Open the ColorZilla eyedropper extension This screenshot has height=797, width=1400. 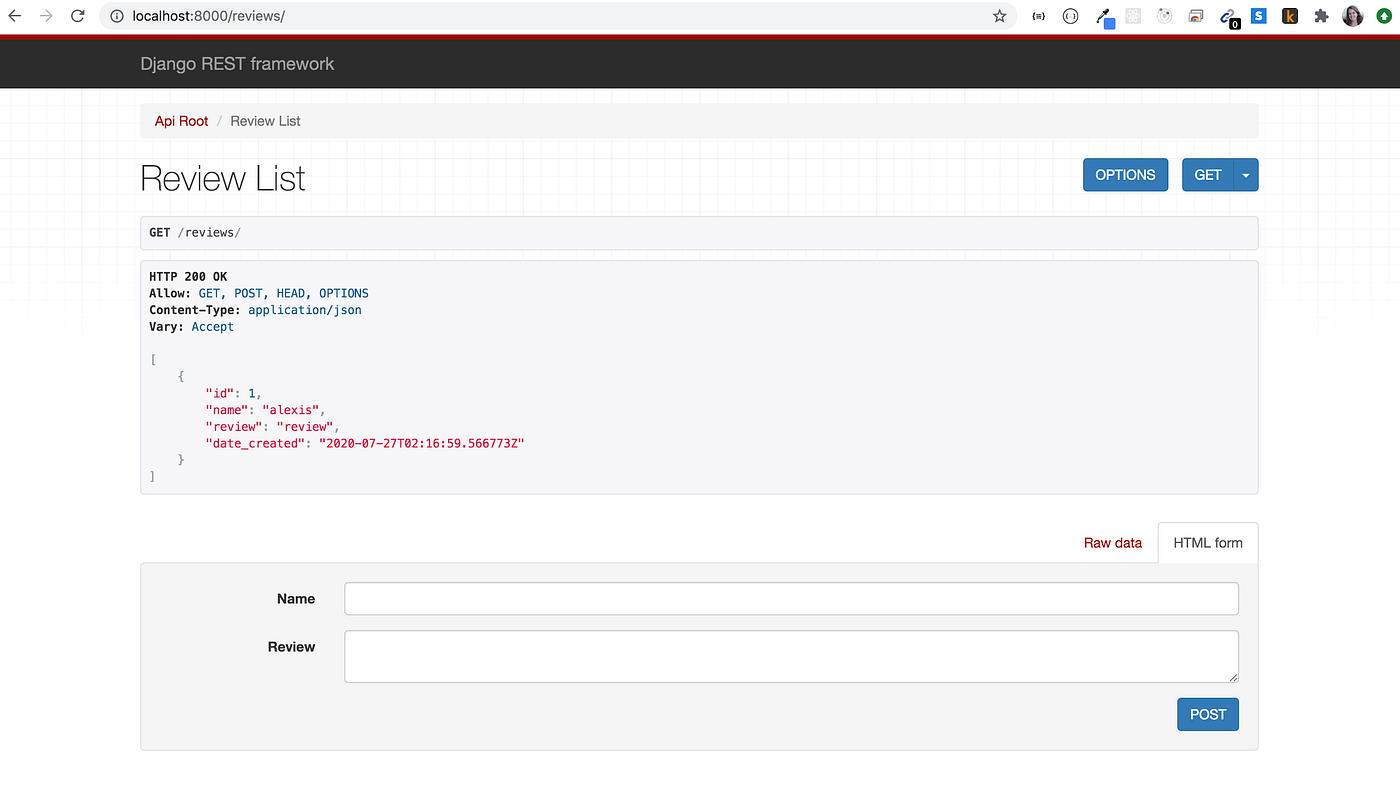click(1104, 15)
